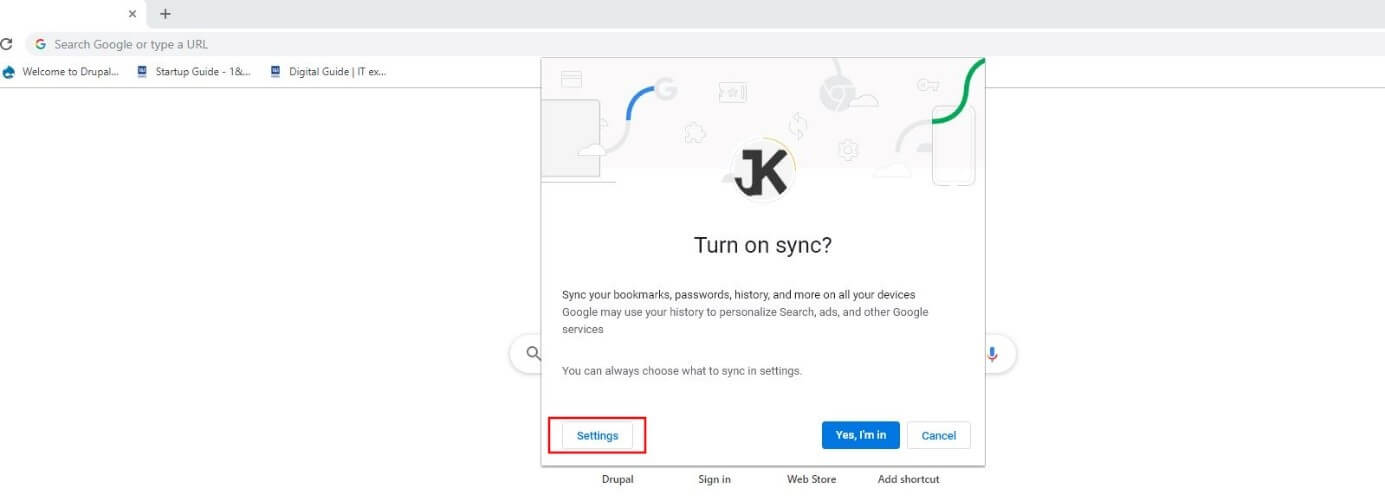1385x501 pixels.
Task: Open the Welcome to Drupal bookmark
Action: [x=61, y=72]
